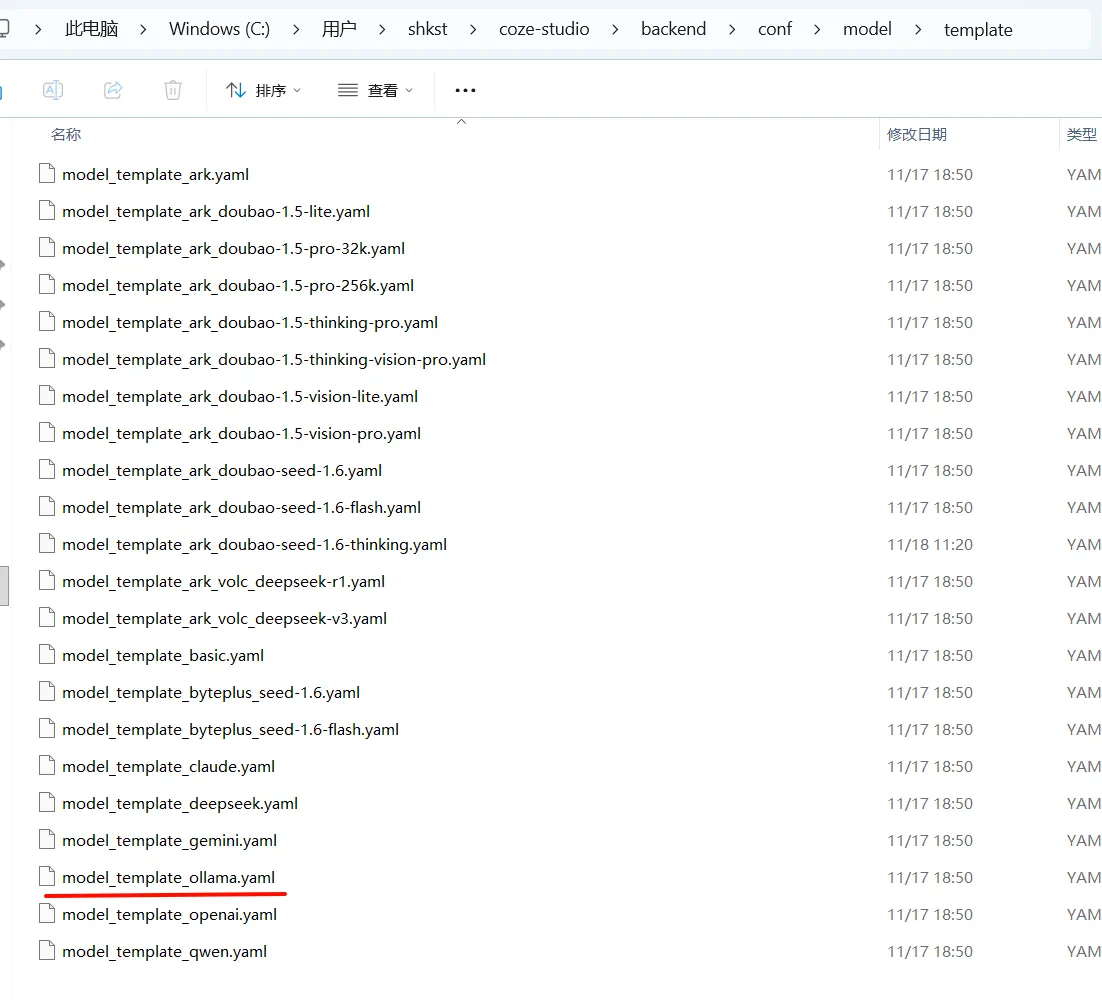Click file icon of model_template_deepseek.yaml

point(47,803)
